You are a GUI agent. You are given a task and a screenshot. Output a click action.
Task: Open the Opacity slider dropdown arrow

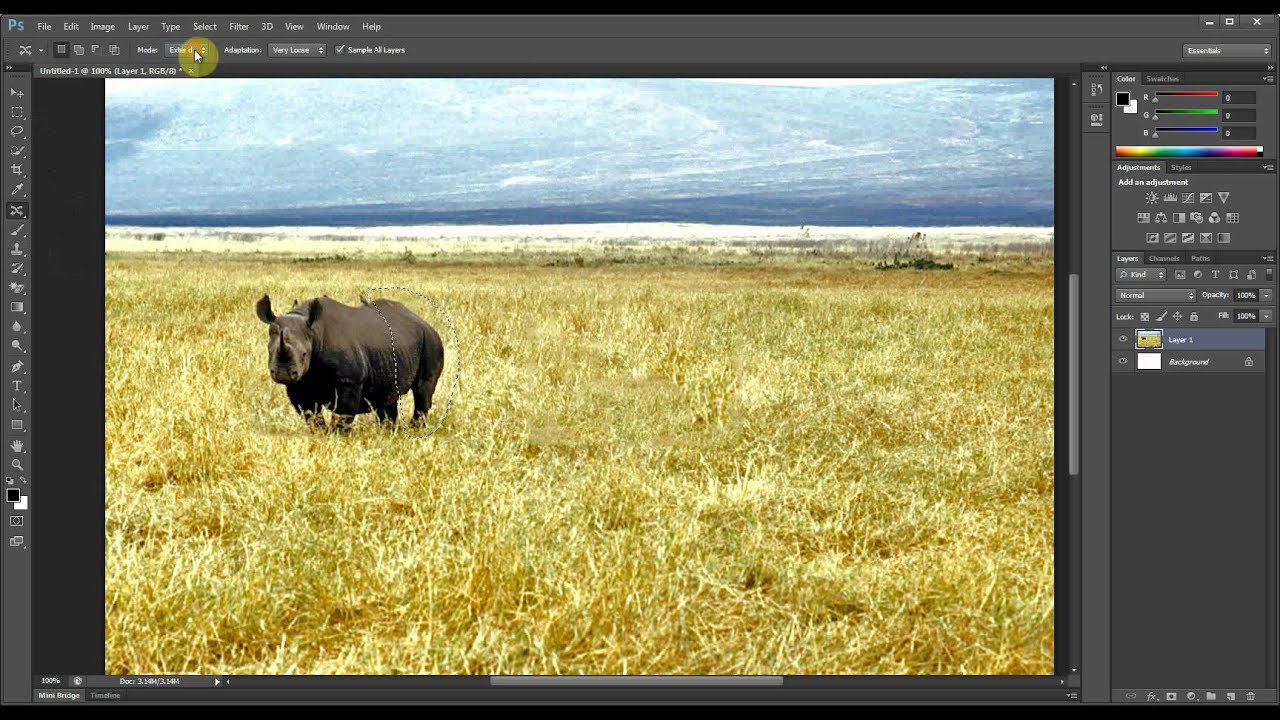tap(1266, 296)
